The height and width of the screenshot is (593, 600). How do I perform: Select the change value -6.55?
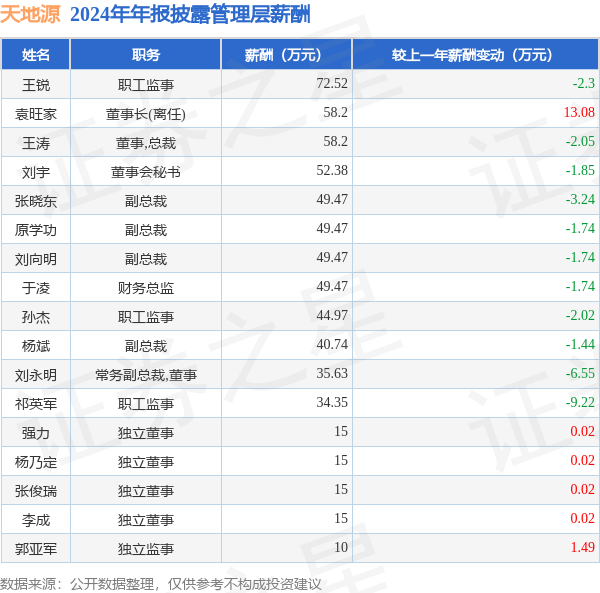click(x=580, y=373)
